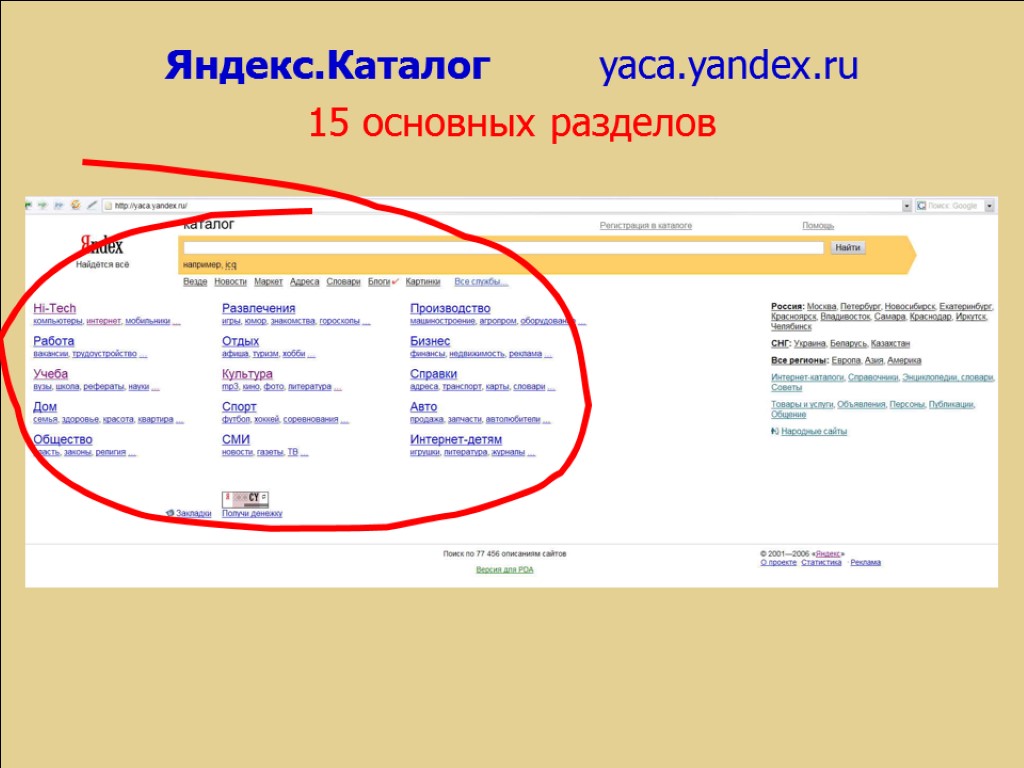Open the Развлечения catalog section
The height and width of the screenshot is (768, 1024).
tap(259, 308)
